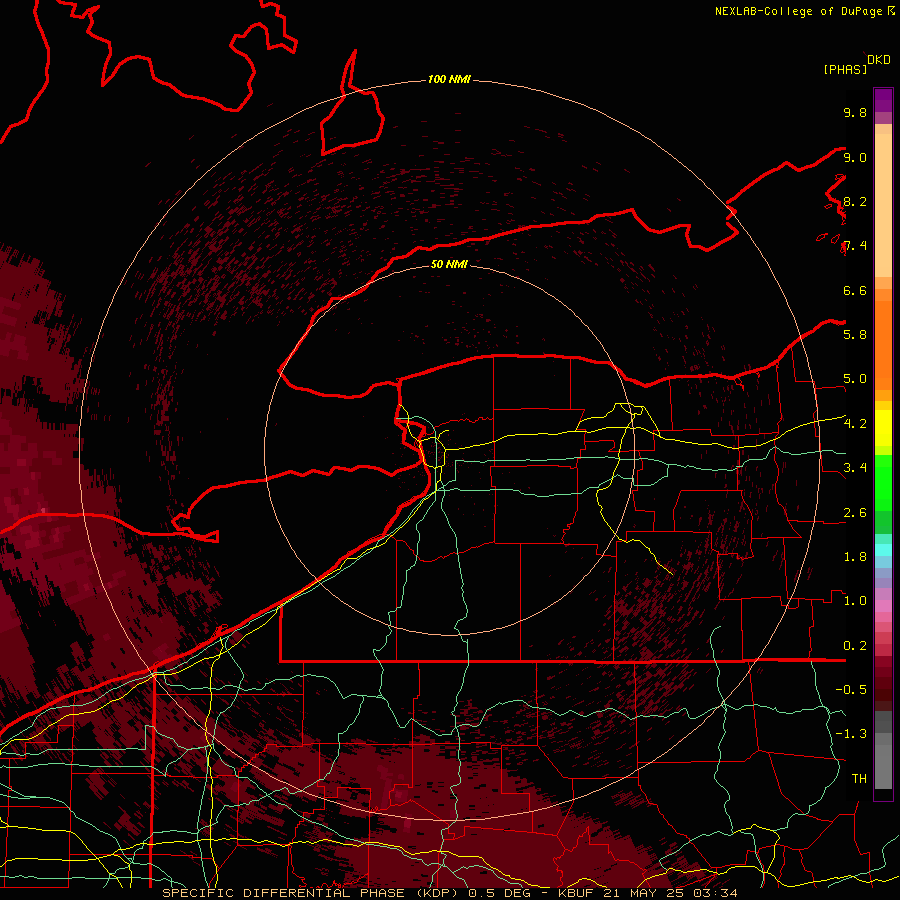The height and width of the screenshot is (900, 900).
Task: Click the 7.4 value on the color scale
Action: 855,246
